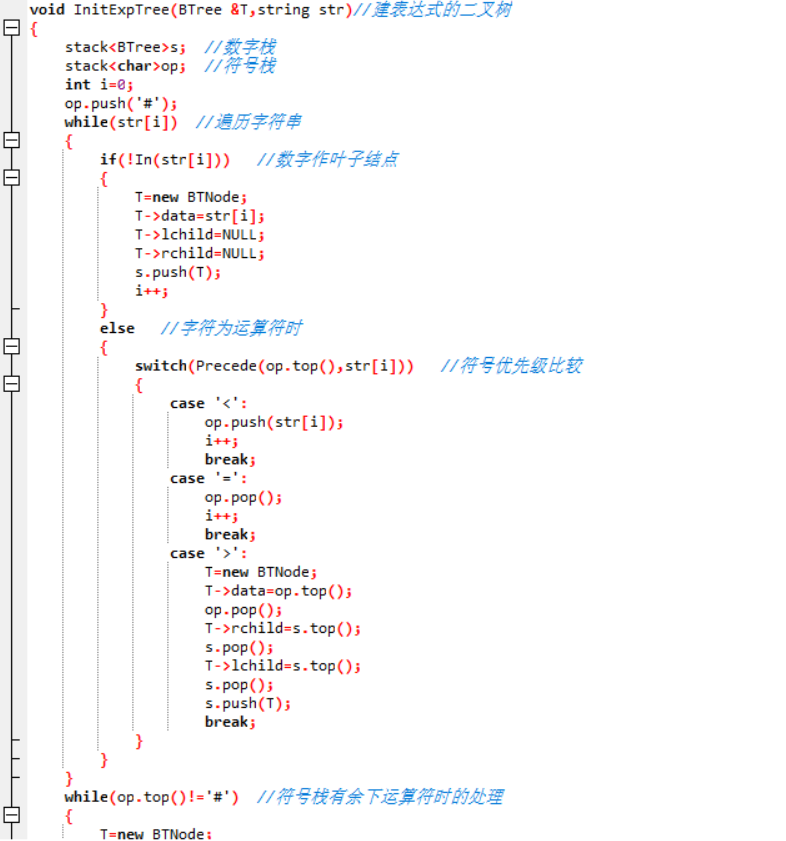
Task: Click the T->data=str[i]; line
Action: click(200, 216)
